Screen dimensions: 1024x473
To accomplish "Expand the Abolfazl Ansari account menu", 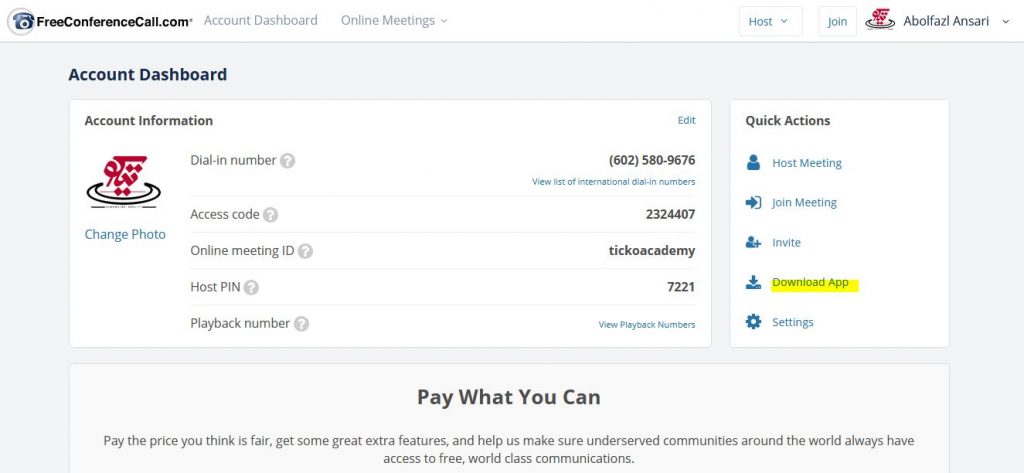I will 956,21.
